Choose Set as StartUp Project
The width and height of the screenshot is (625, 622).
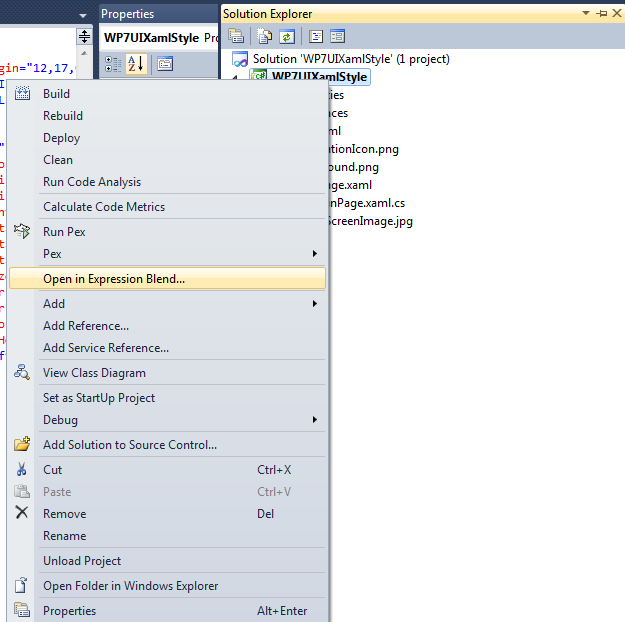point(167,398)
